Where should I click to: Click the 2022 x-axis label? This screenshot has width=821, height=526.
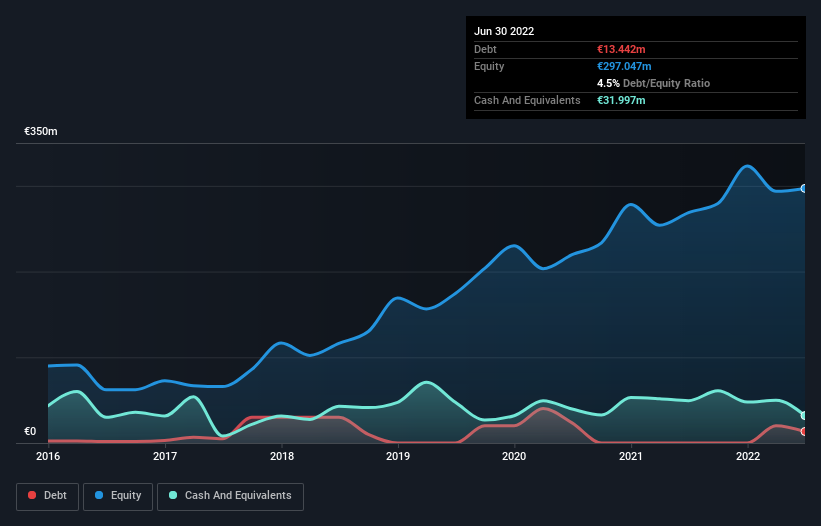coord(748,456)
